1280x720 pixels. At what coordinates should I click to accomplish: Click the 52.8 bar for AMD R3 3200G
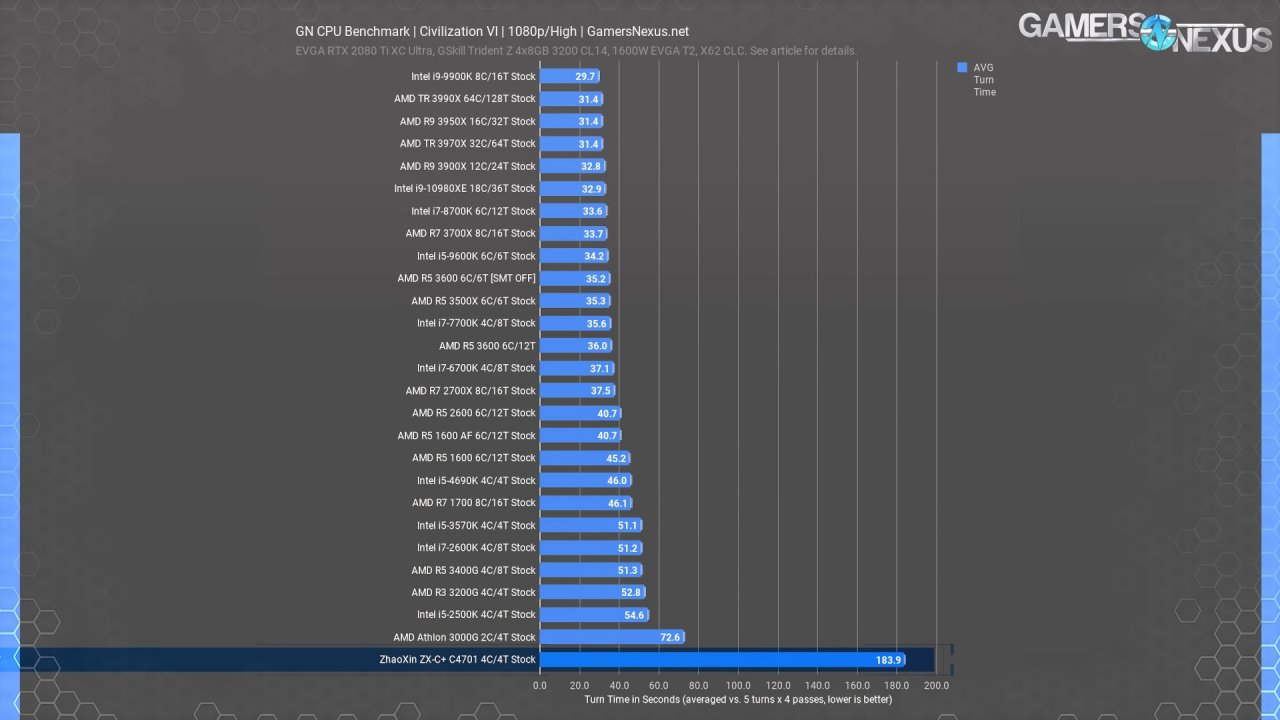592,593
